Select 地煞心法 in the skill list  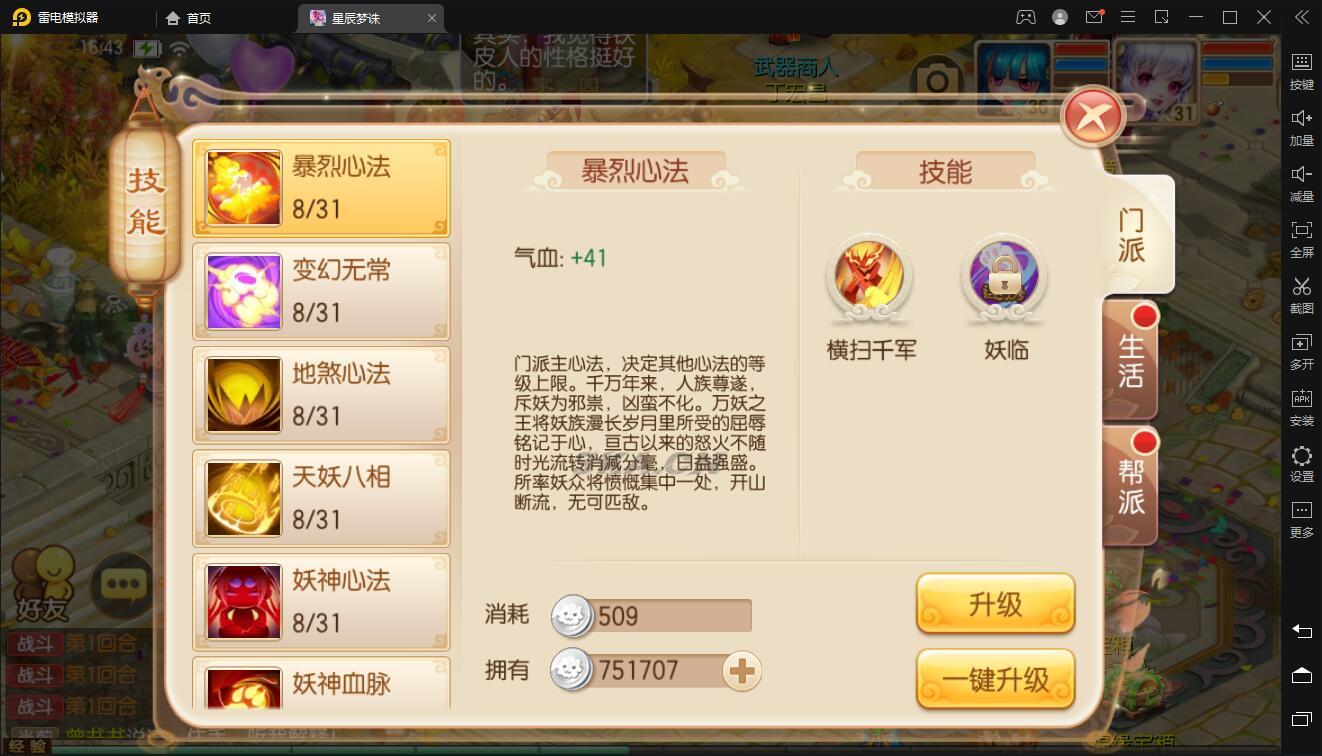click(x=321, y=395)
